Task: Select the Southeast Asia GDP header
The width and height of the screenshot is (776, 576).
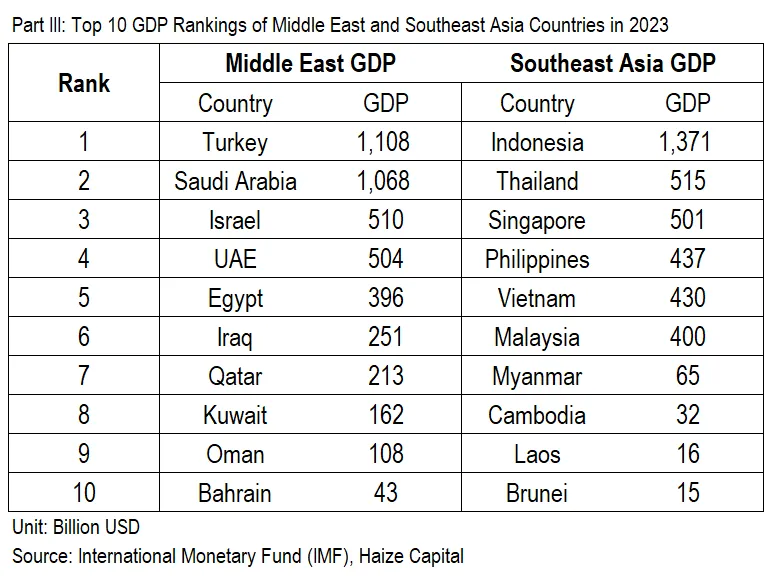Action: coord(612,64)
